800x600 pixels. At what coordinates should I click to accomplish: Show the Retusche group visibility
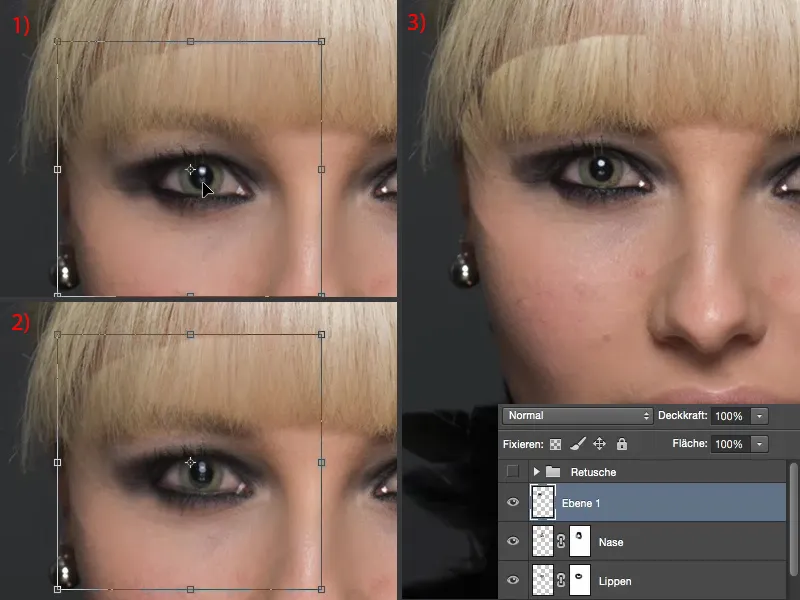[514, 472]
